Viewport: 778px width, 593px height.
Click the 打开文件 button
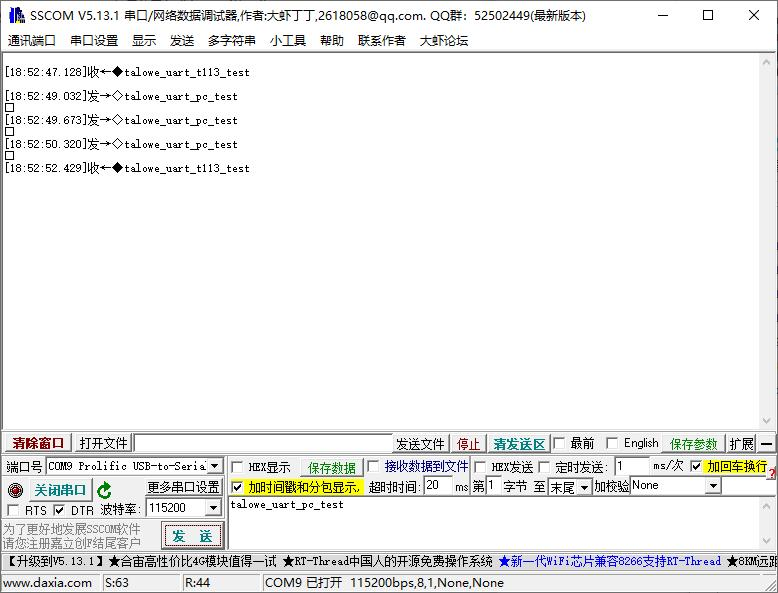tap(104, 443)
